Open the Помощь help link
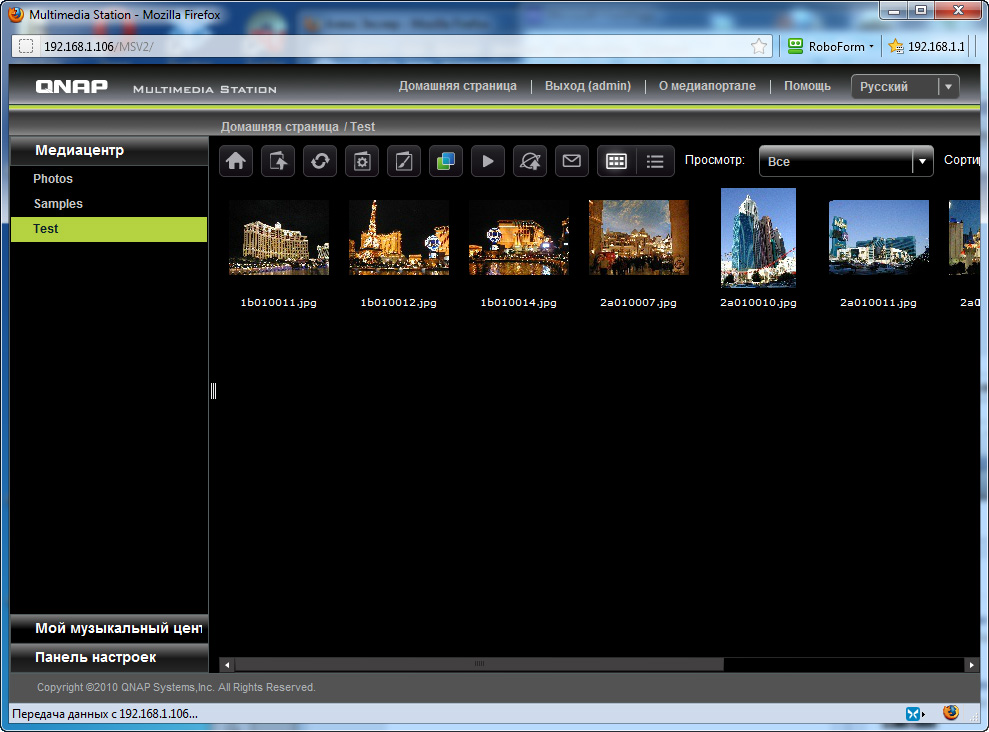 pos(807,86)
